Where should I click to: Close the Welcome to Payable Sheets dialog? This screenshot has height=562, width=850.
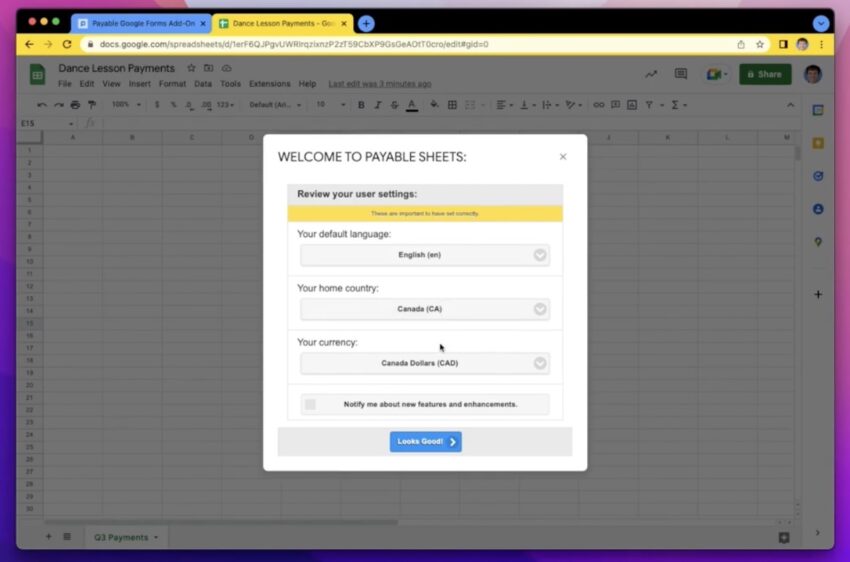tap(563, 157)
